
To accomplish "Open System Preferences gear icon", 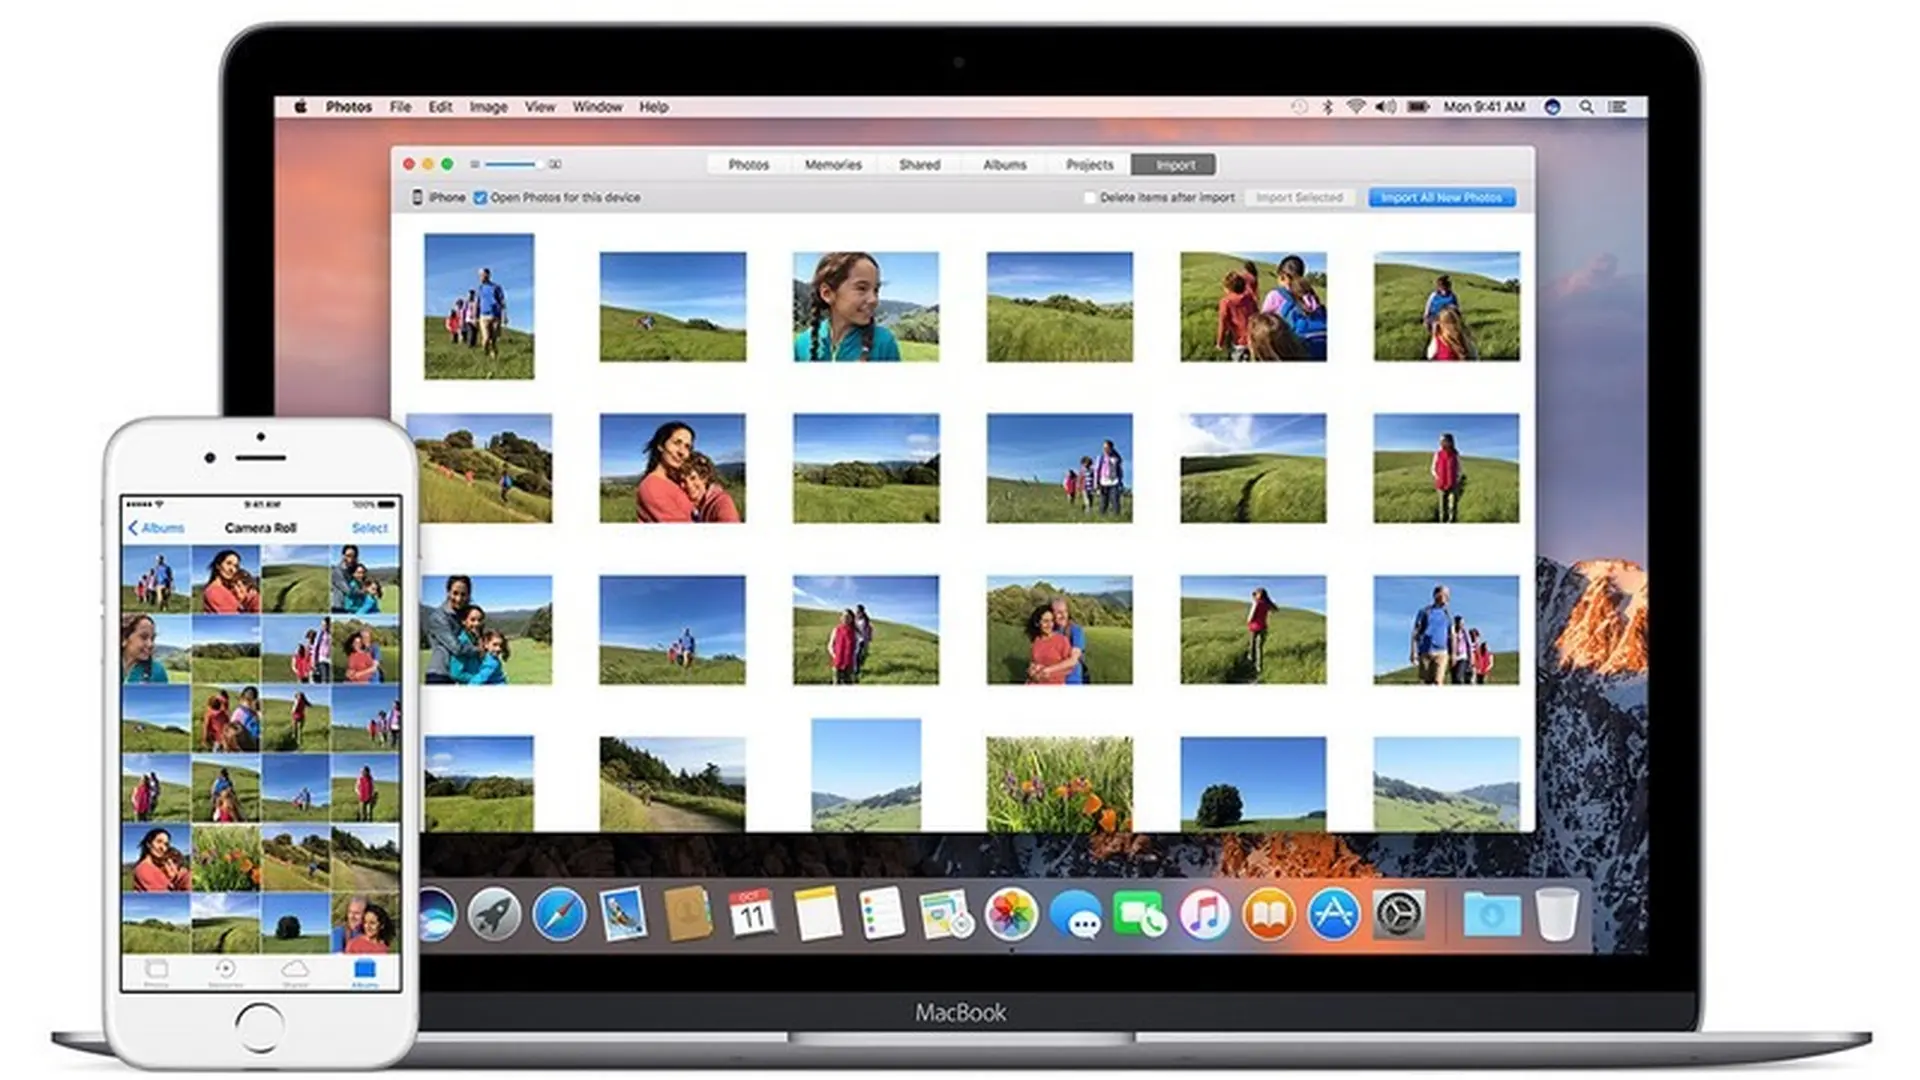I will (1399, 914).
